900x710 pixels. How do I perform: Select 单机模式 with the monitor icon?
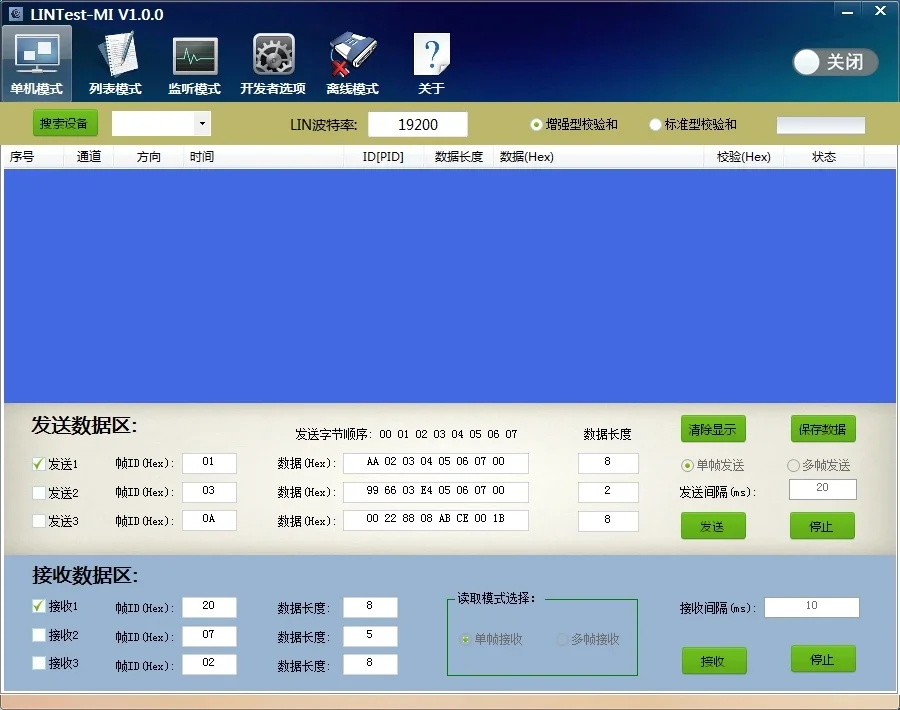[37, 60]
